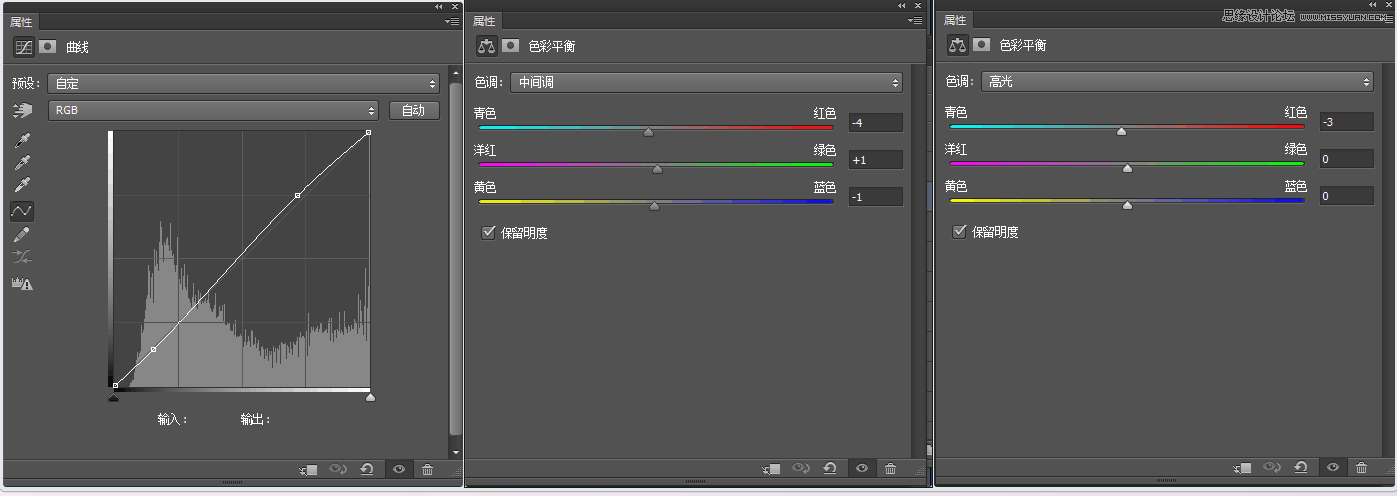Open the RGB channel dropdown in Curves

pos(214,111)
